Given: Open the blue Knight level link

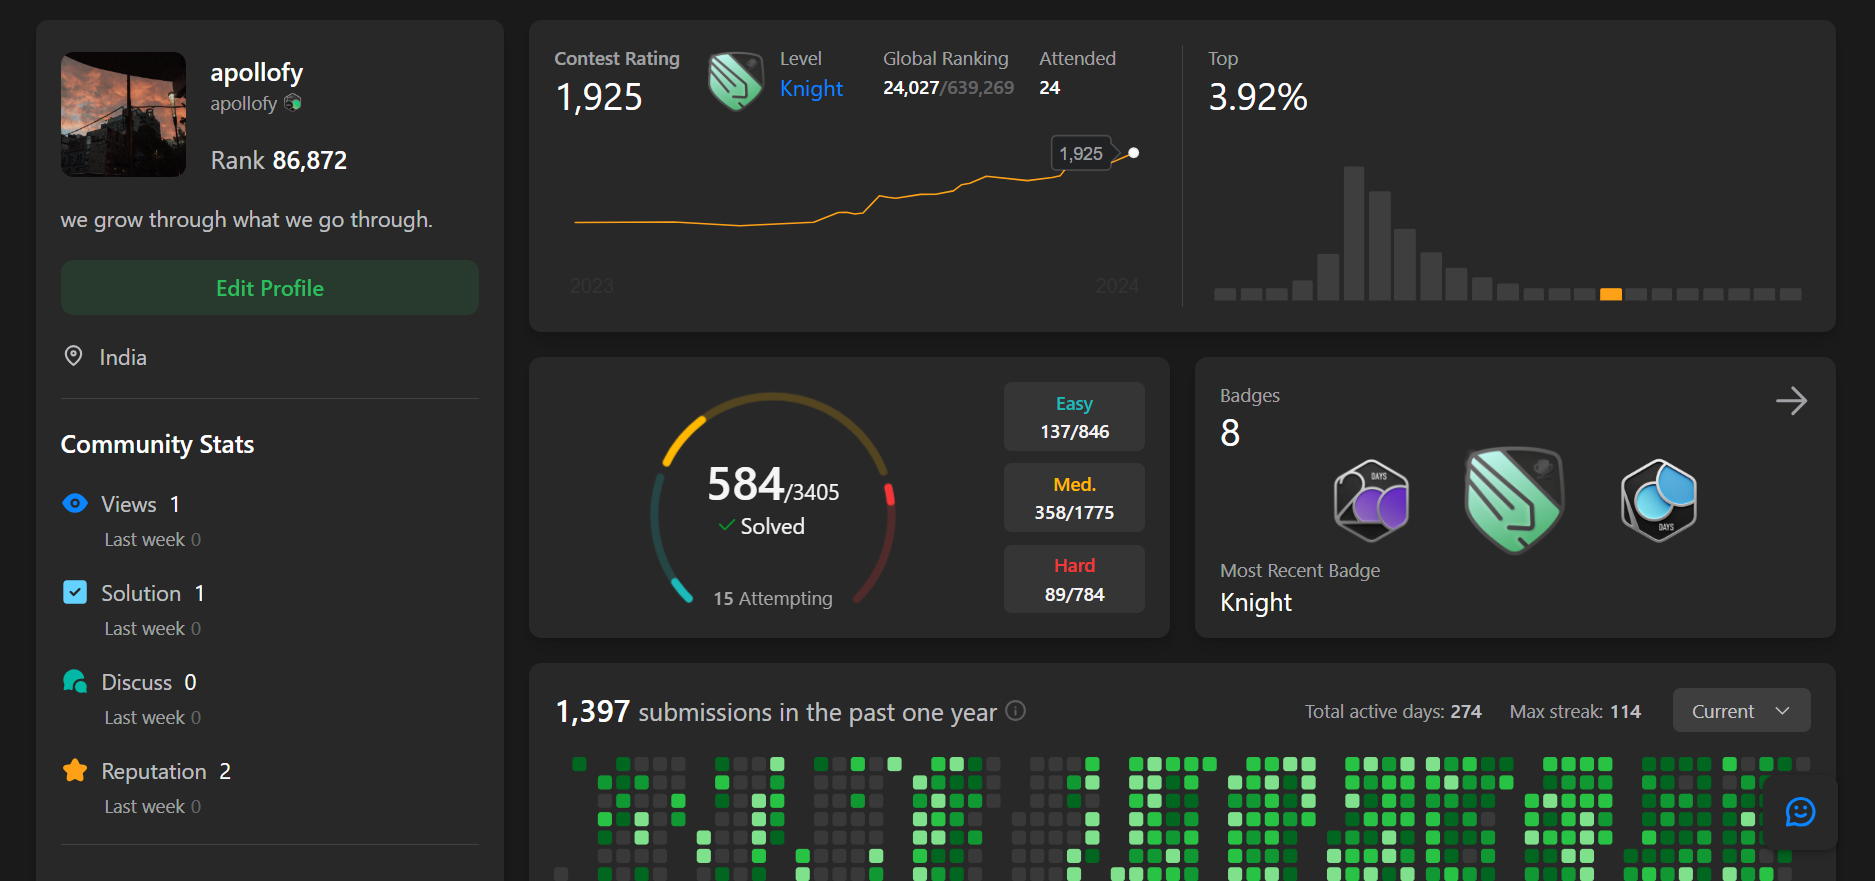Looking at the screenshot, I should click(x=811, y=89).
